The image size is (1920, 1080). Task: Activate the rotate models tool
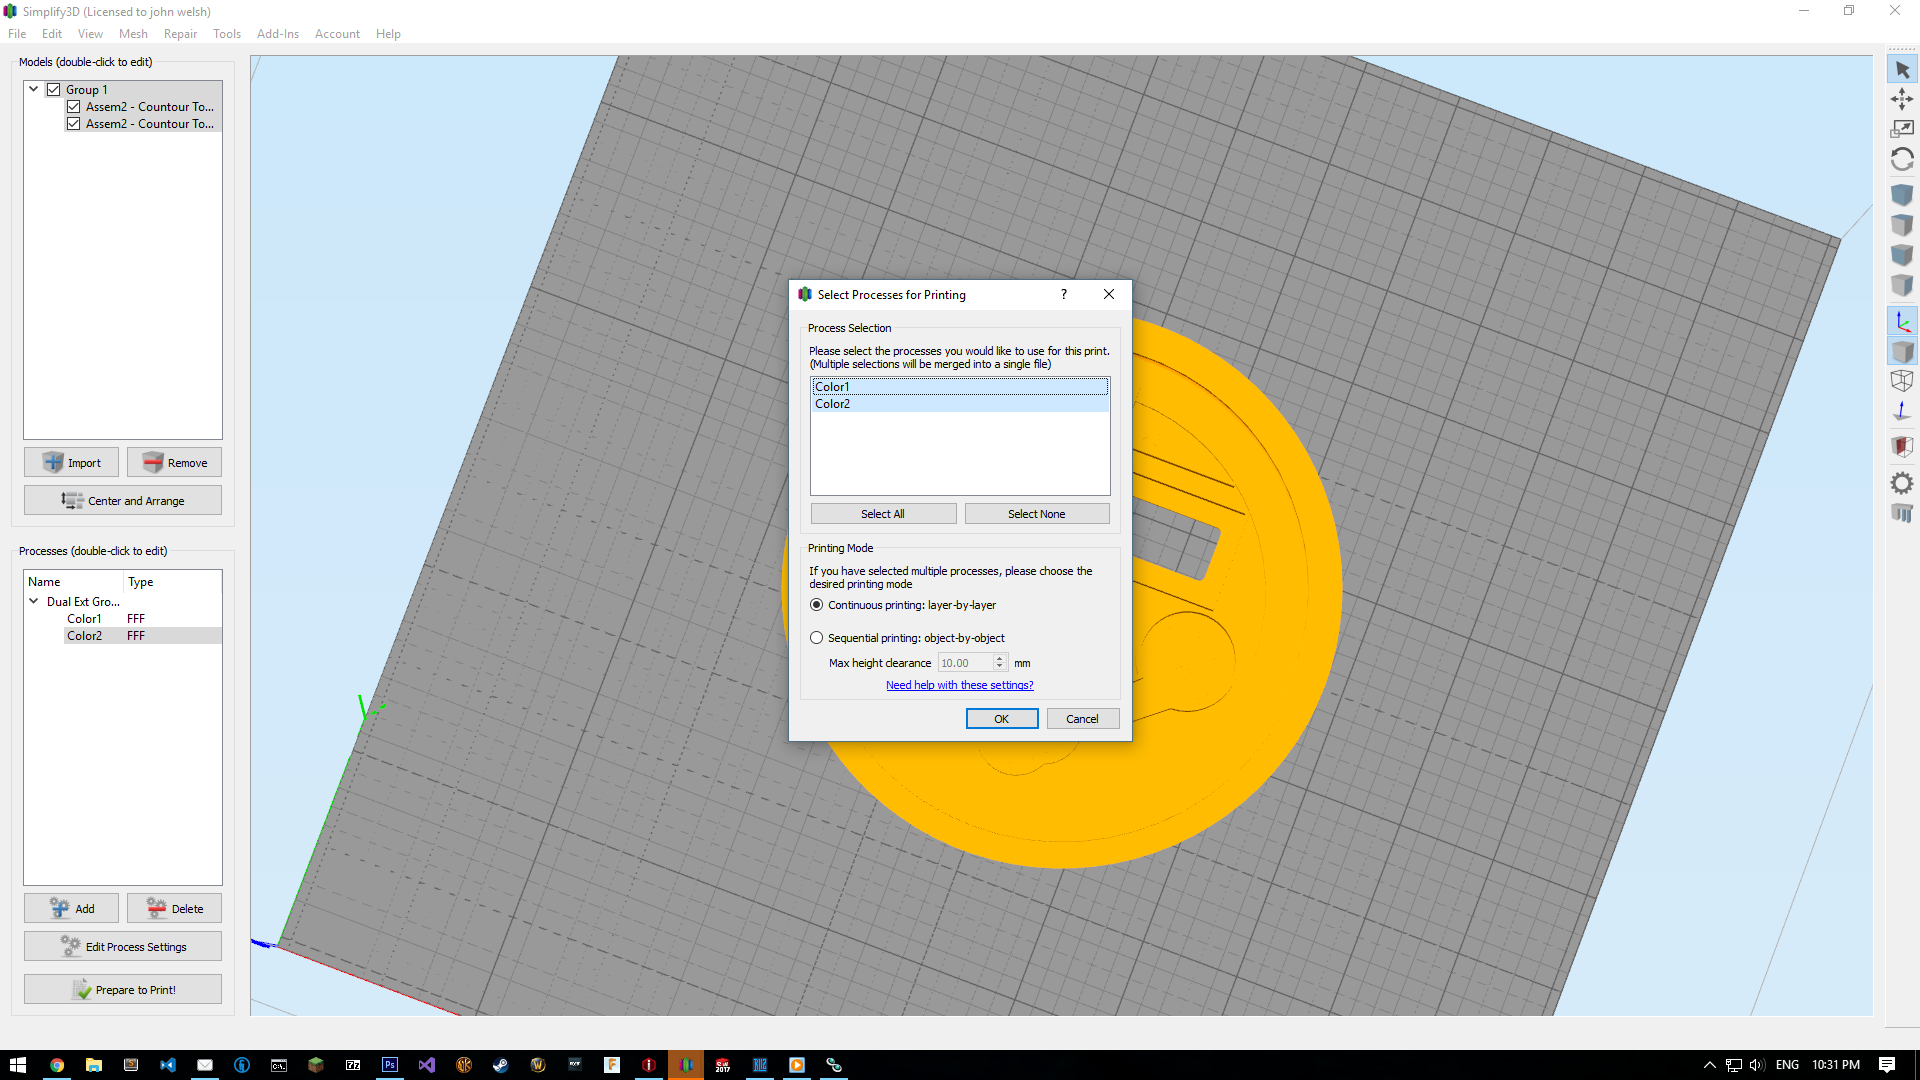tap(1902, 160)
